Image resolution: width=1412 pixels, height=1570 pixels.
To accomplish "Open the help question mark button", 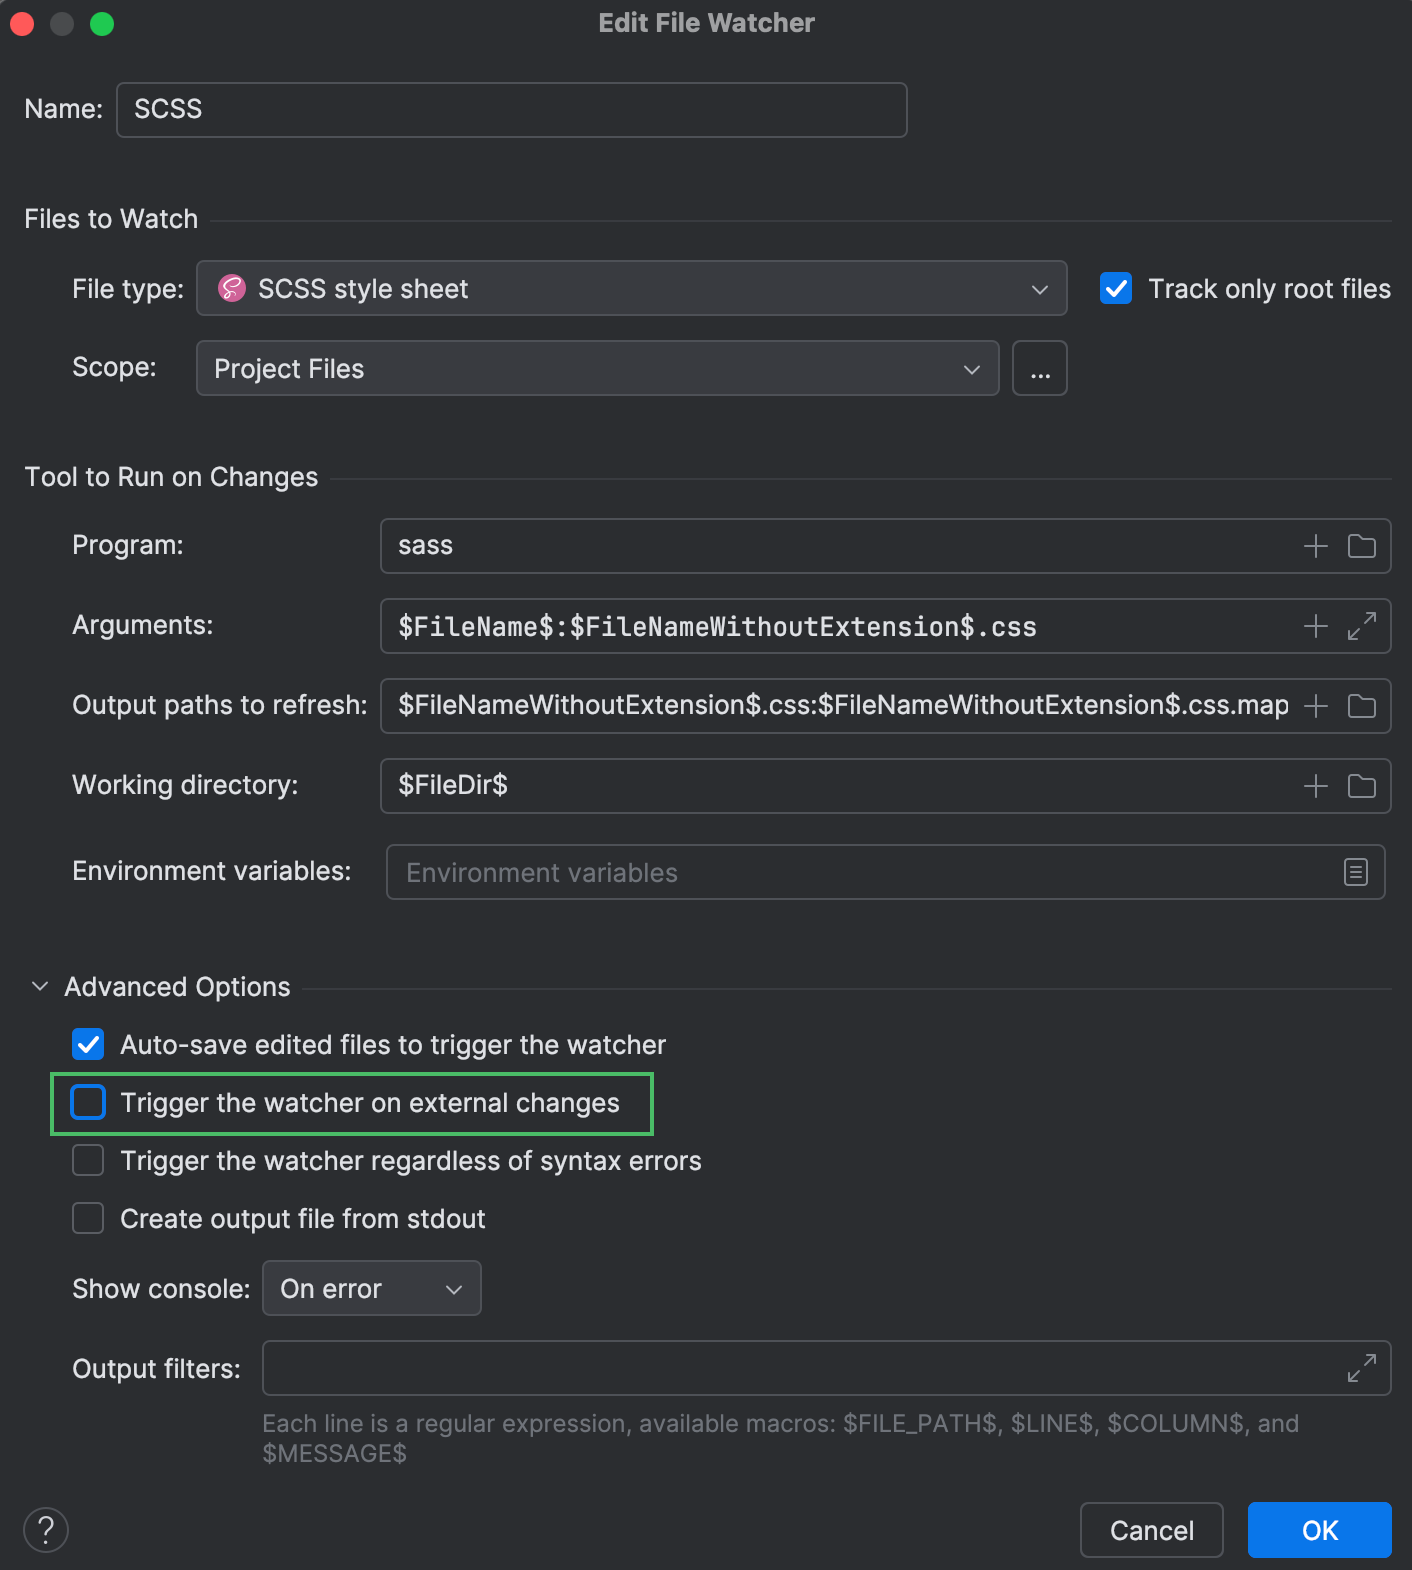I will pos(46,1530).
